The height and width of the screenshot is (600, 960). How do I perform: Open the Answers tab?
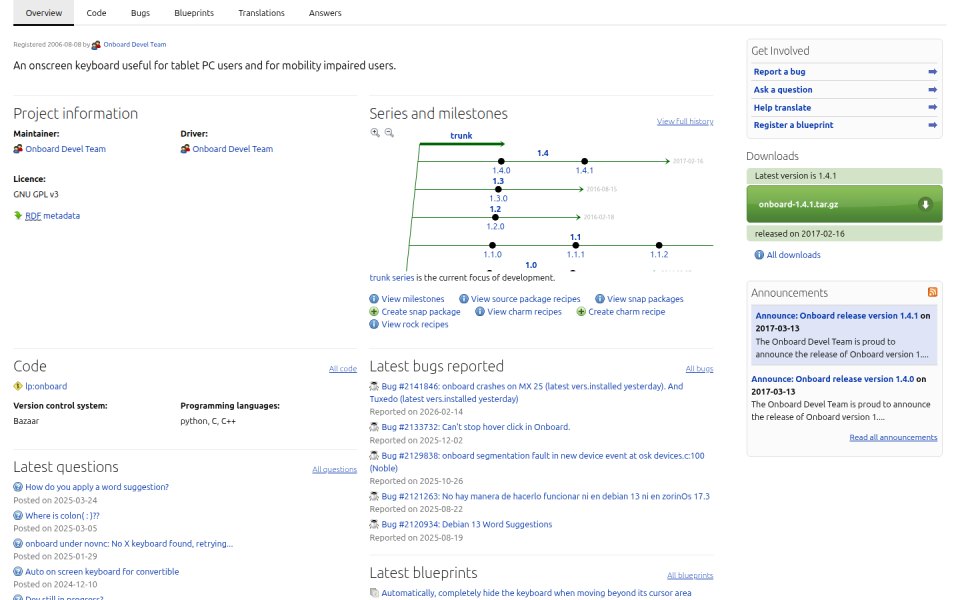(325, 13)
